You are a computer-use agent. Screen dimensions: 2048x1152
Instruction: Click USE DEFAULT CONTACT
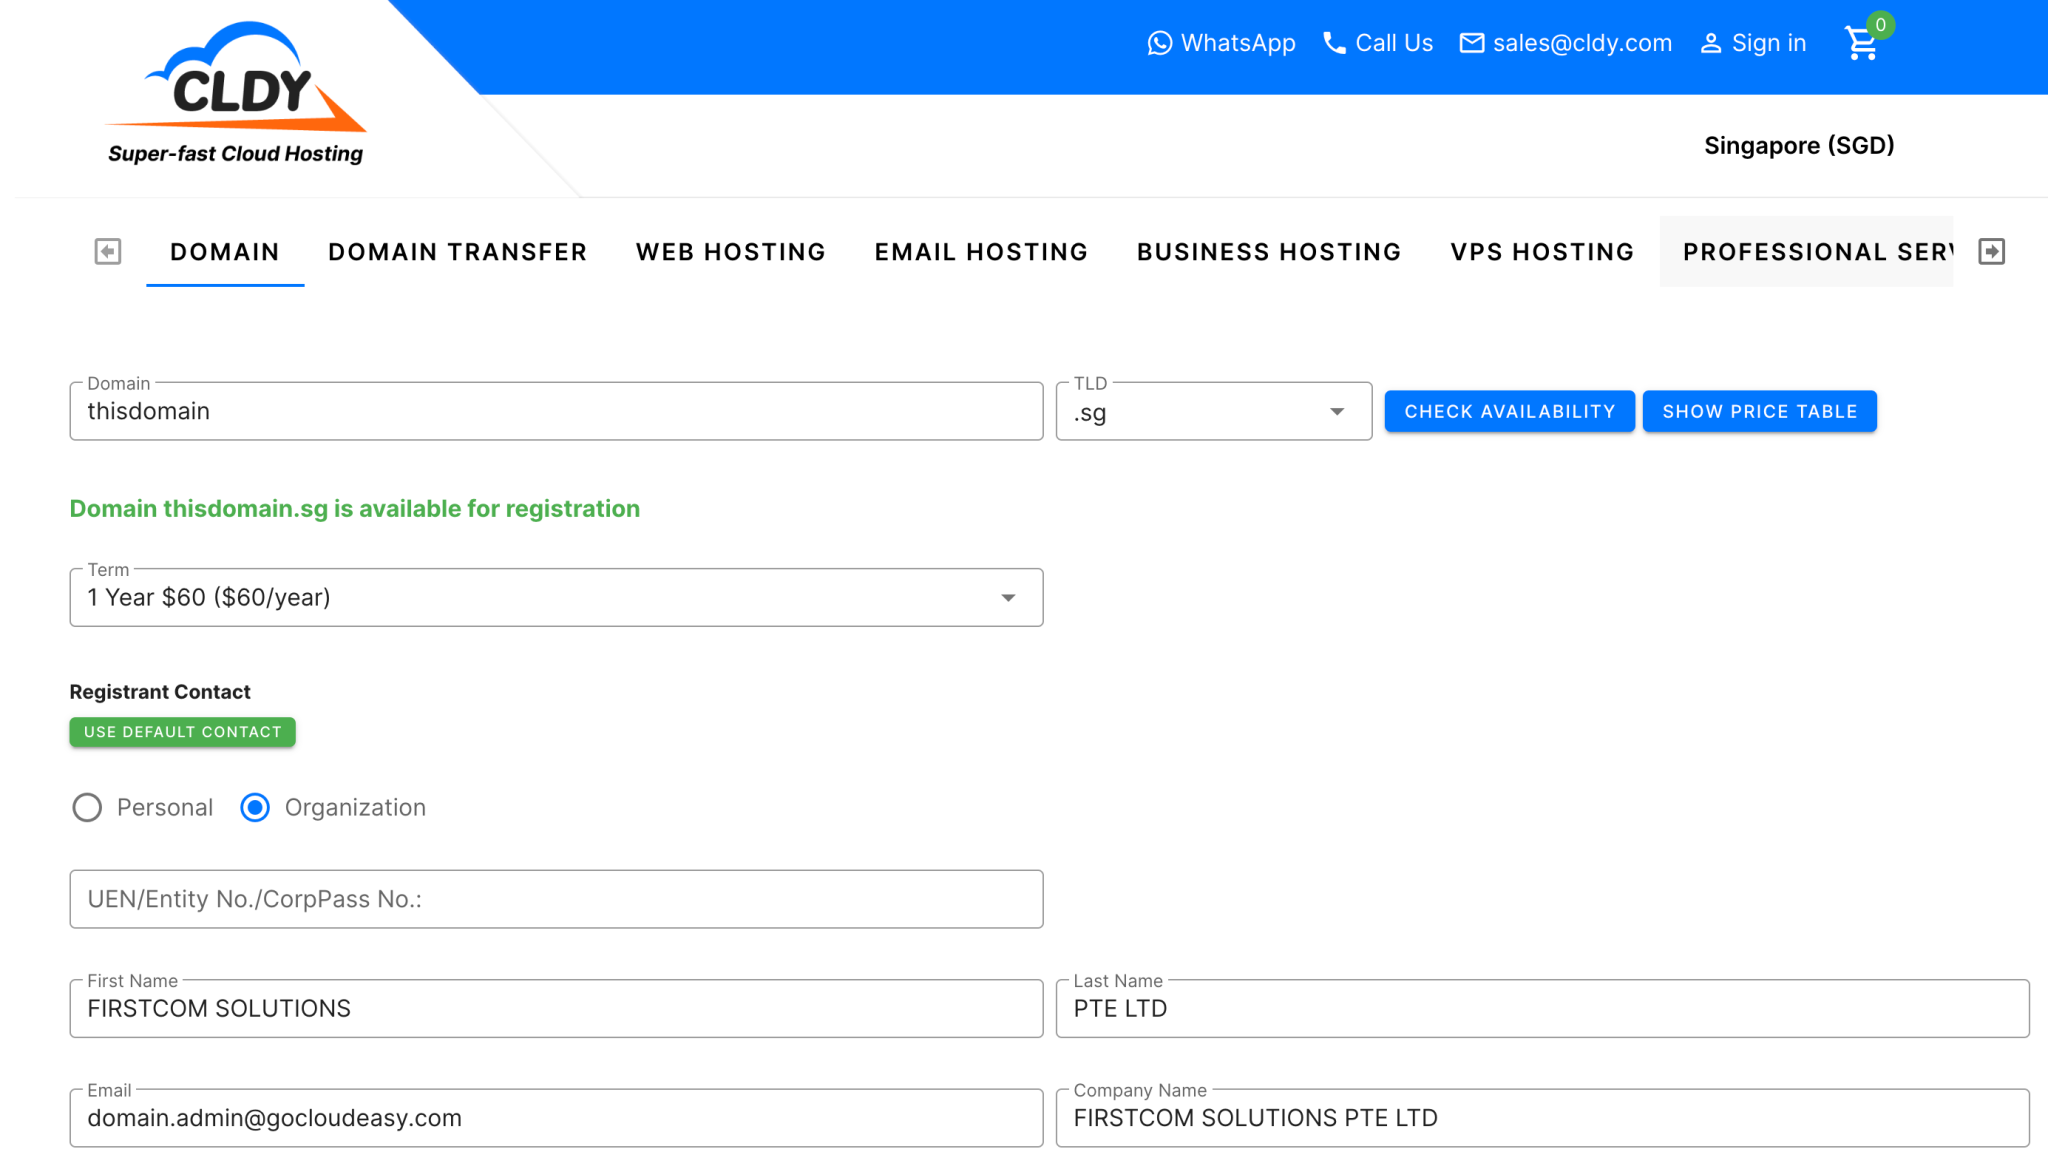[181, 731]
